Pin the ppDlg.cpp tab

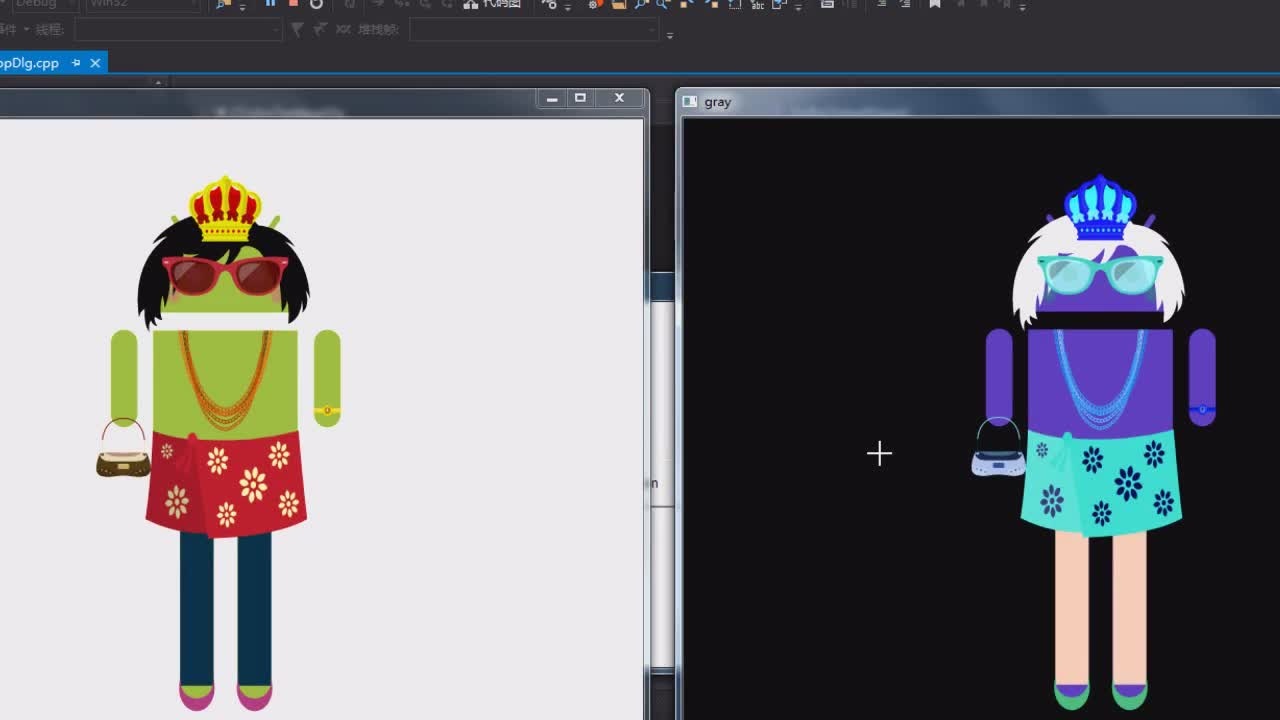point(76,63)
